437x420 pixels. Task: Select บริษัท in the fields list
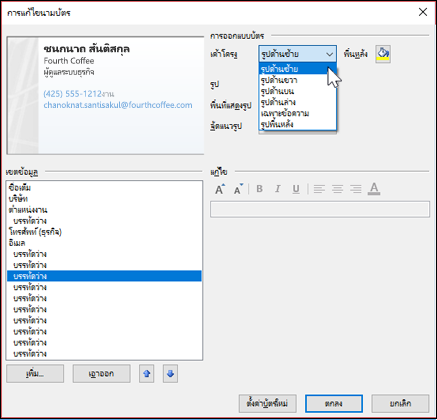point(104,199)
